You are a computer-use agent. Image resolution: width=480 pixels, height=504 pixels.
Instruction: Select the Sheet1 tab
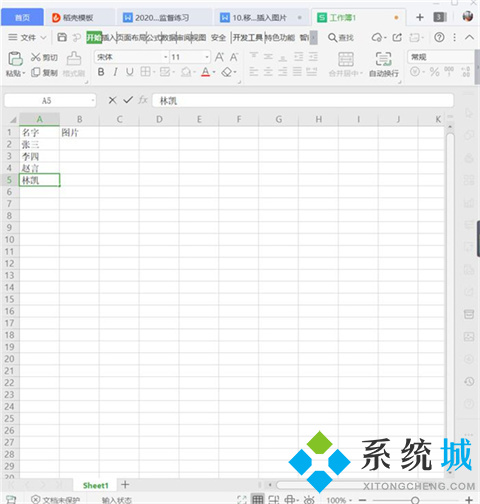(x=95, y=485)
